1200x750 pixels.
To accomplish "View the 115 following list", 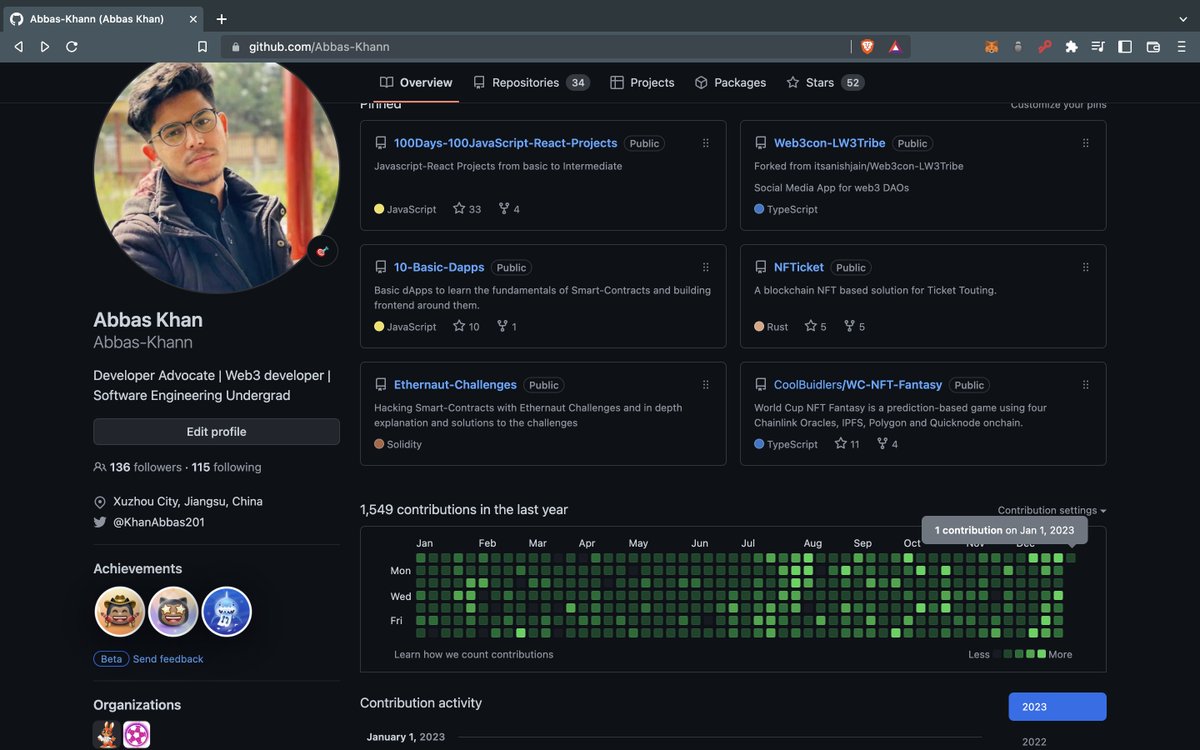I will click(x=226, y=467).
